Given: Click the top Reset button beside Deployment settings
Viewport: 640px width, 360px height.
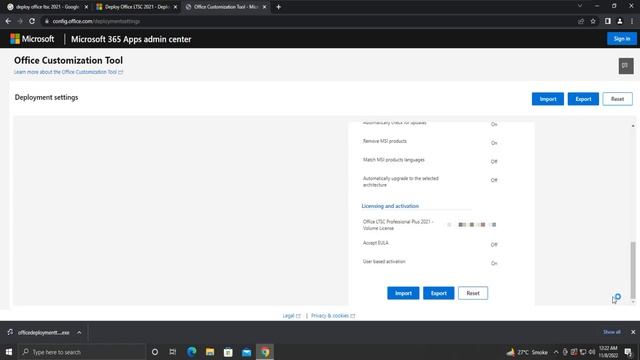Looking at the screenshot, I should click(617, 99).
